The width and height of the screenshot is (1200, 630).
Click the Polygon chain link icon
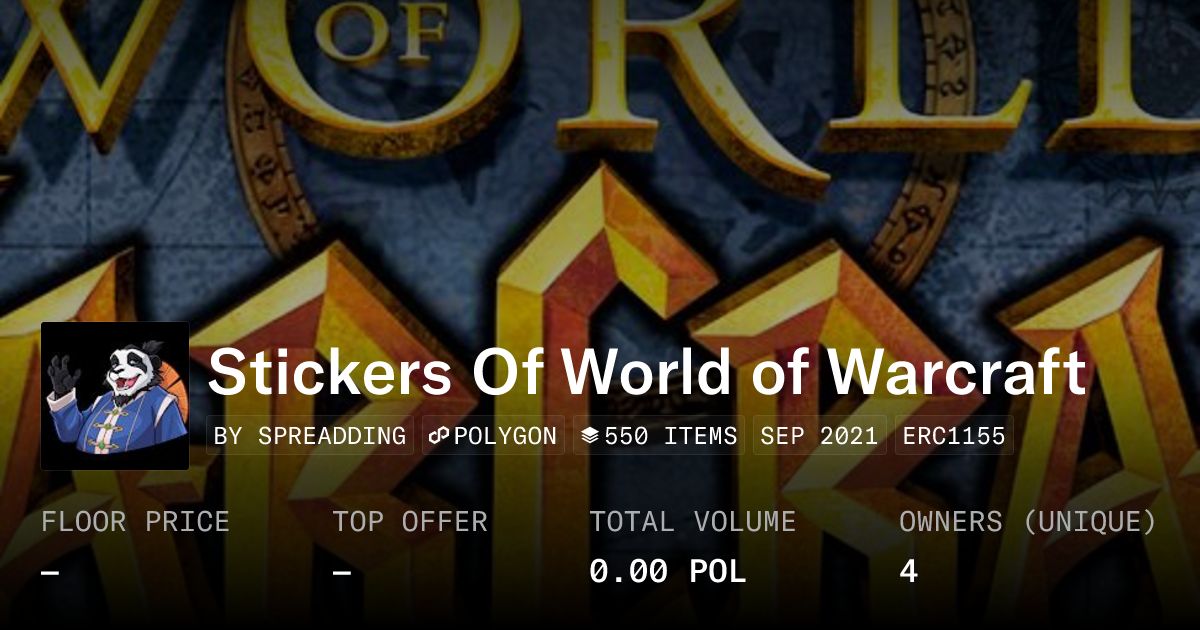[438, 436]
